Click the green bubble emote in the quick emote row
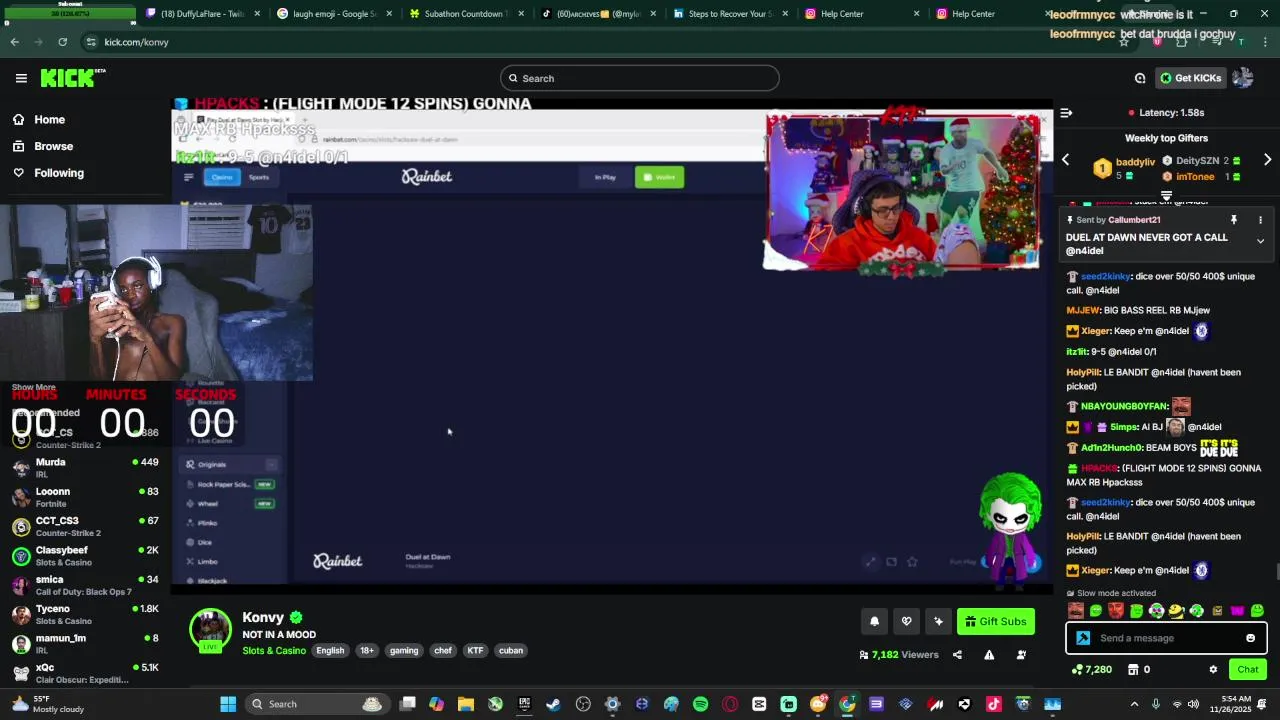1280x720 pixels. tap(1096, 611)
